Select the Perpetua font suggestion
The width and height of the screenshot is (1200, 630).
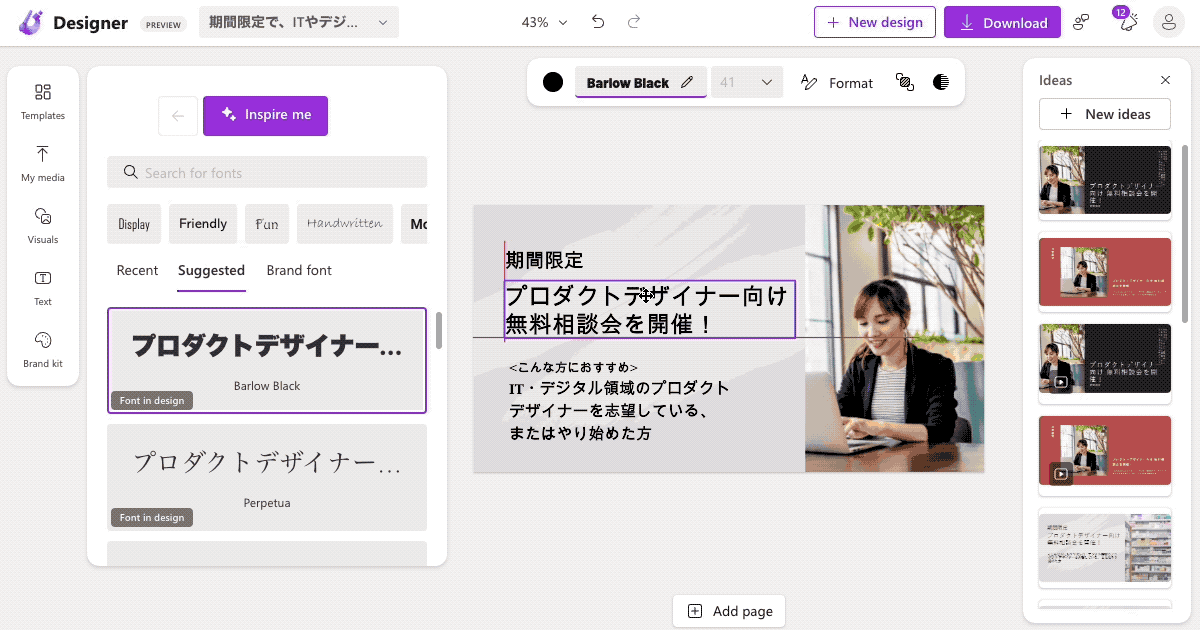pos(266,478)
